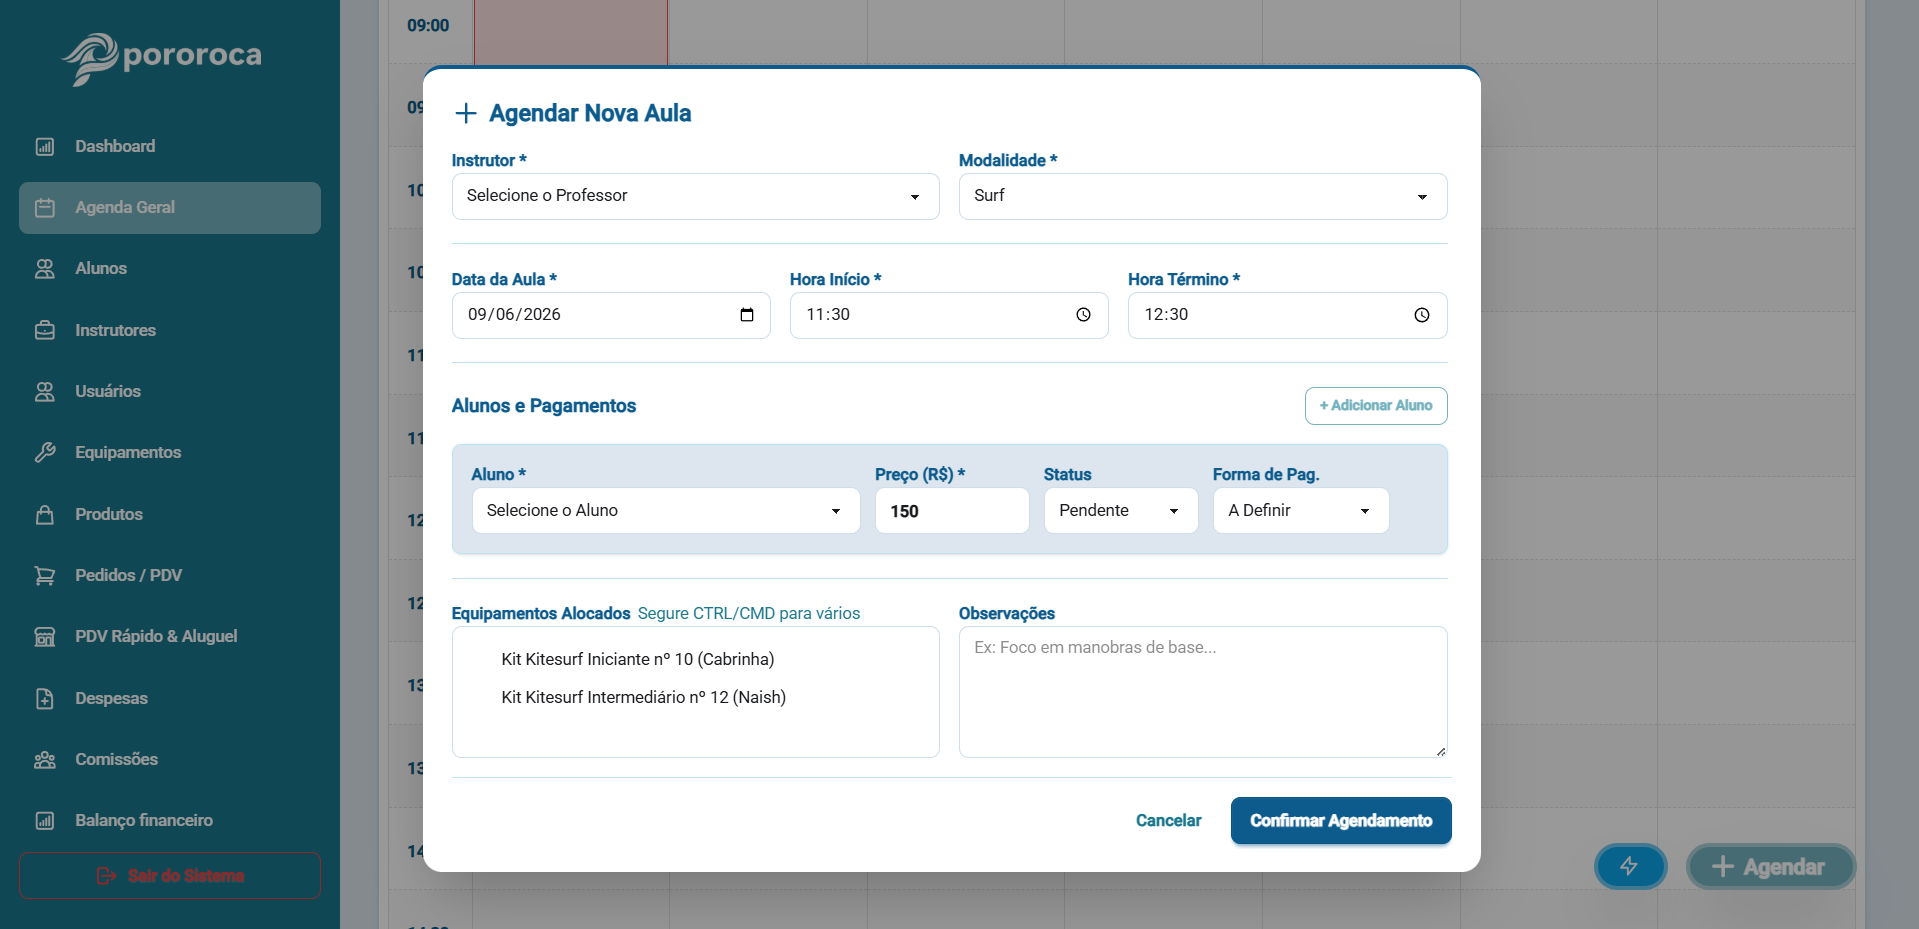Image resolution: width=1919 pixels, height=929 pixels.
Task: Go to Despesas
Action: tap(170, 699)
